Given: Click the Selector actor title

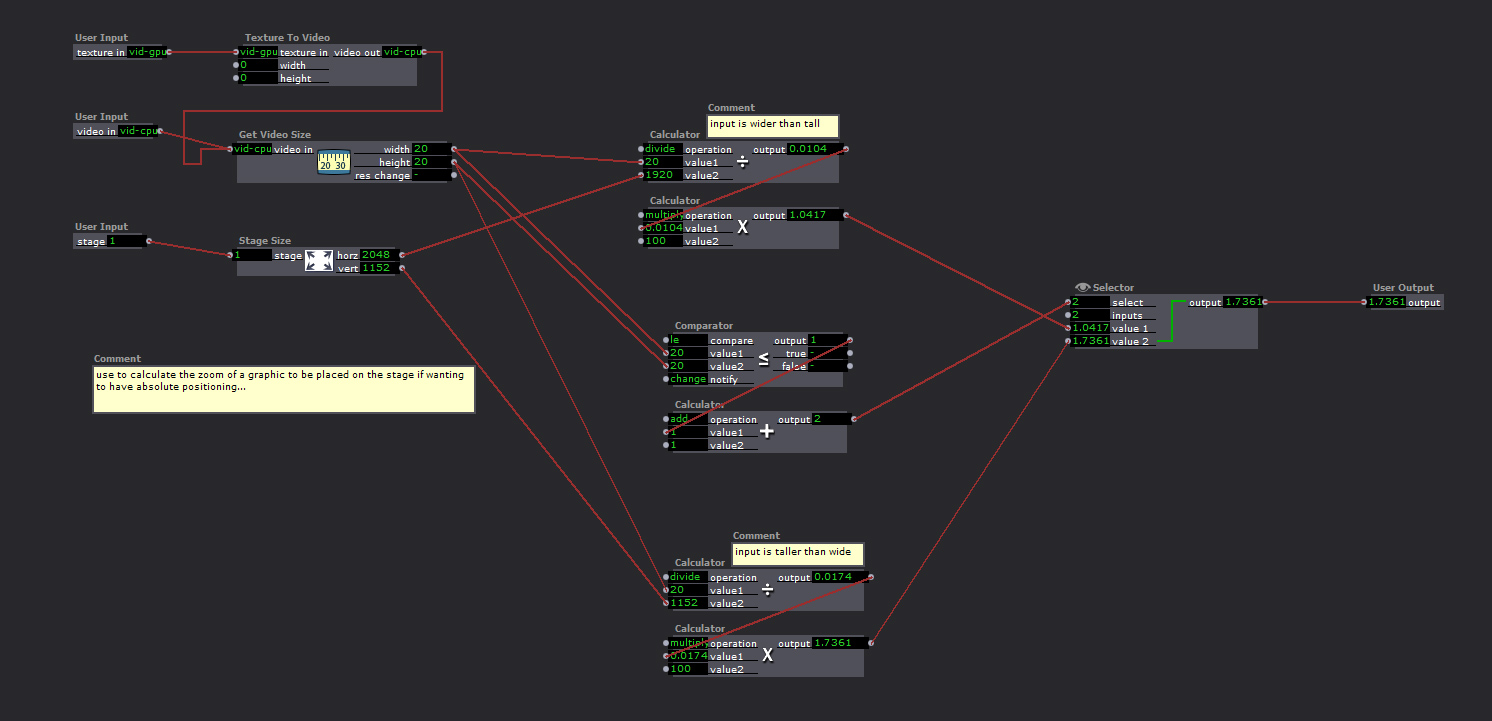Looking at the screenshot, I should point(1113,288).
